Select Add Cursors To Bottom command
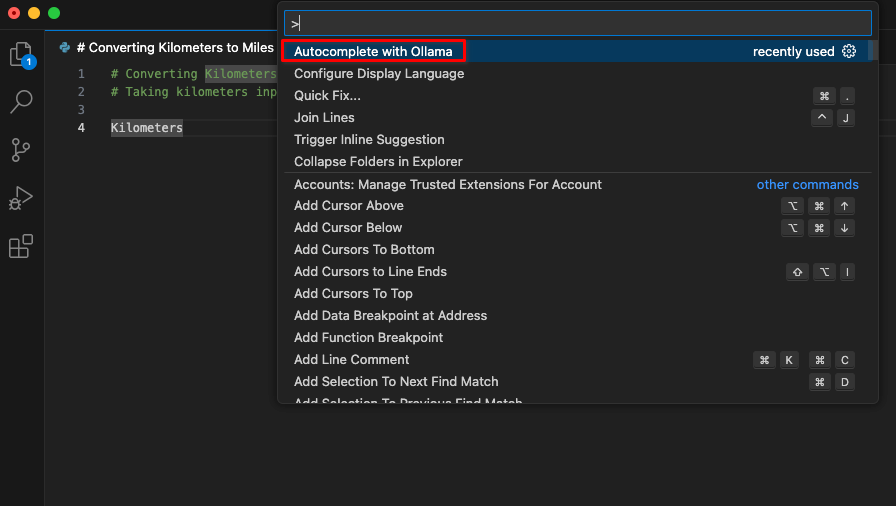This screenshot has height=506, width=896. 578,250
